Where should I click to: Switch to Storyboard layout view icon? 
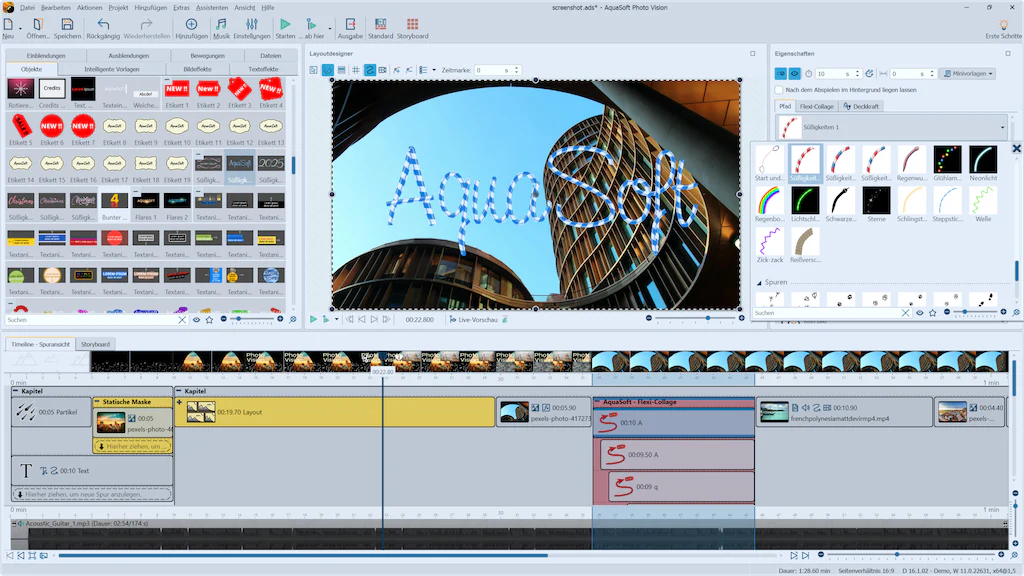[x=413, y=25]
